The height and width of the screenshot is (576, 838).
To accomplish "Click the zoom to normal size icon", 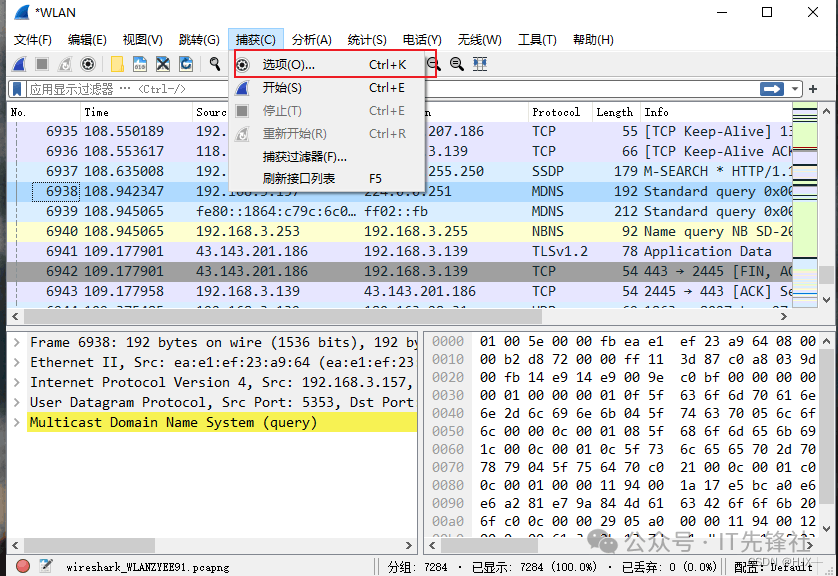I will [x=456, y=64].
